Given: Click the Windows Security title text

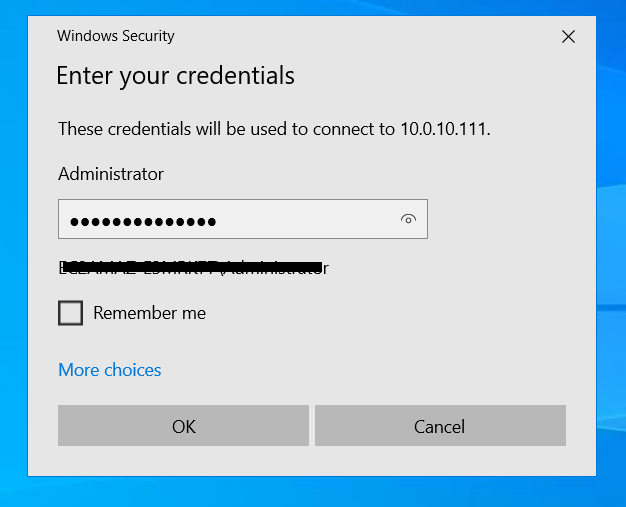Looking at the screenshot, I should pyautogui.click(x=116, y=36).
